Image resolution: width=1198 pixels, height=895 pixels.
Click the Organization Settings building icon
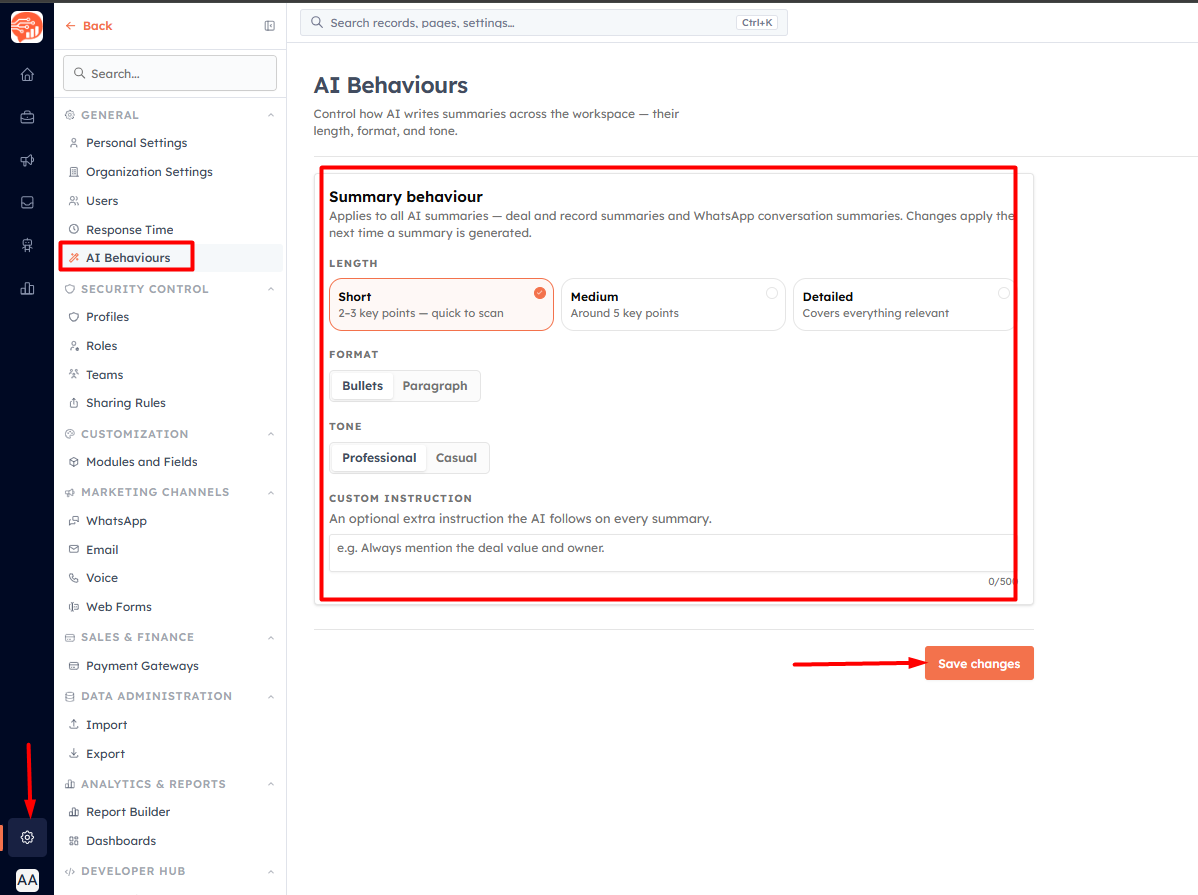(74, 172)
